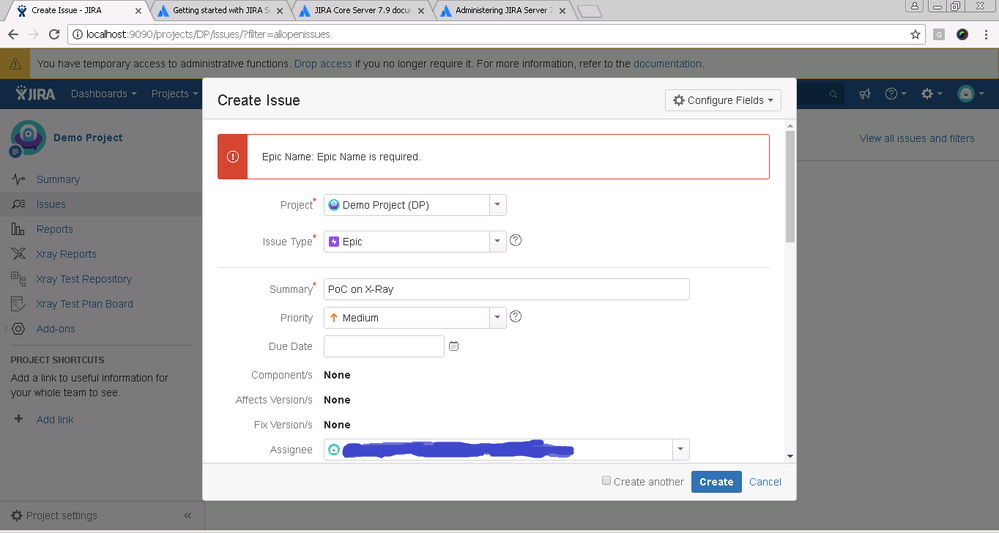Open the Reports bar chart icon
The height and width of the screenshot is (533, 999).
point(18,229)
